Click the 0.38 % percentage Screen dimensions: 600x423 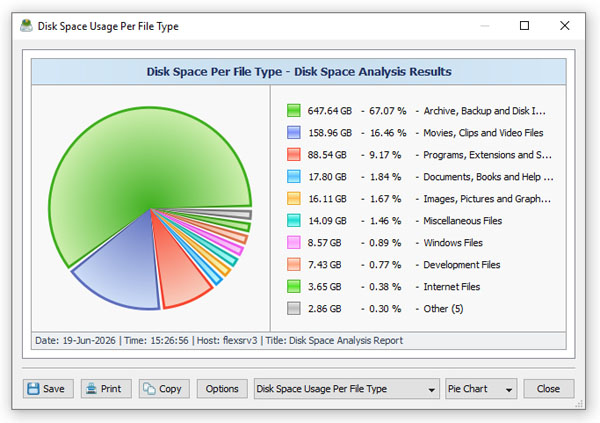point(385,287)
